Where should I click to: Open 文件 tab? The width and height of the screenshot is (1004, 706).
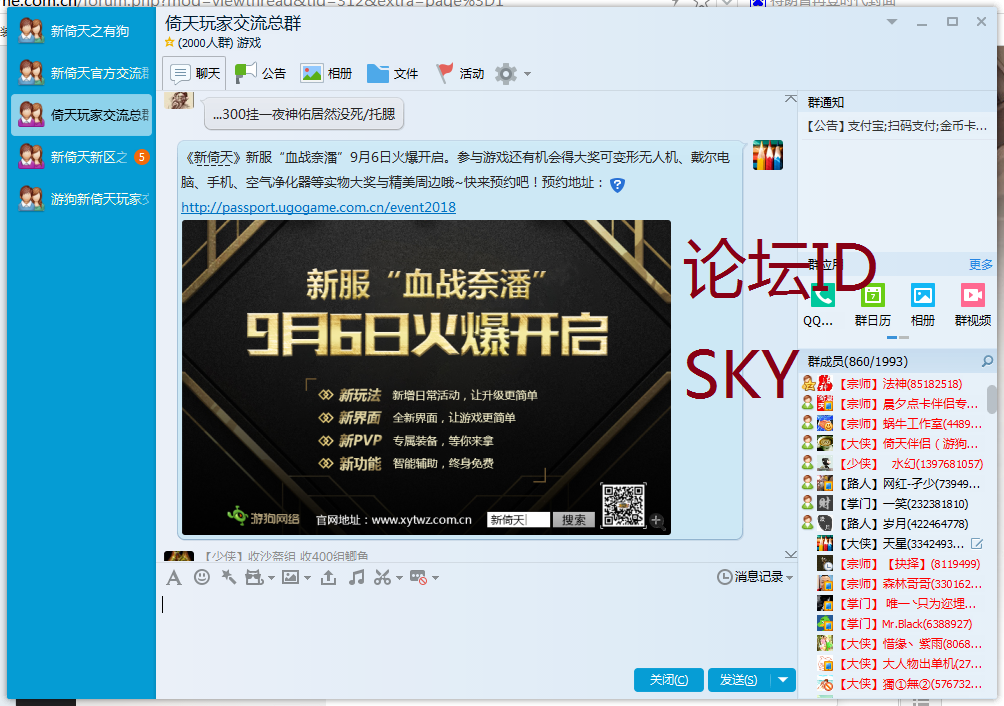coord(393,74)
